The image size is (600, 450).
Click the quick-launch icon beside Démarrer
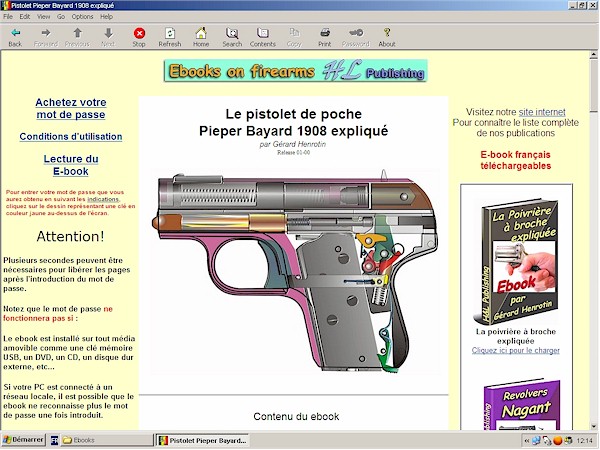(54, 440)
